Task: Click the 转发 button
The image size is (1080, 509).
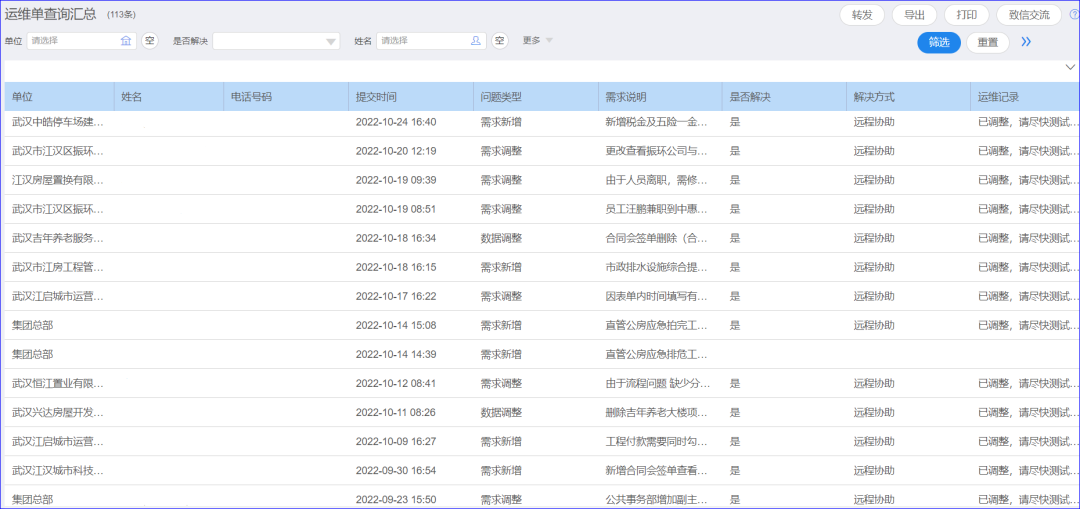Action: (862, 15)
